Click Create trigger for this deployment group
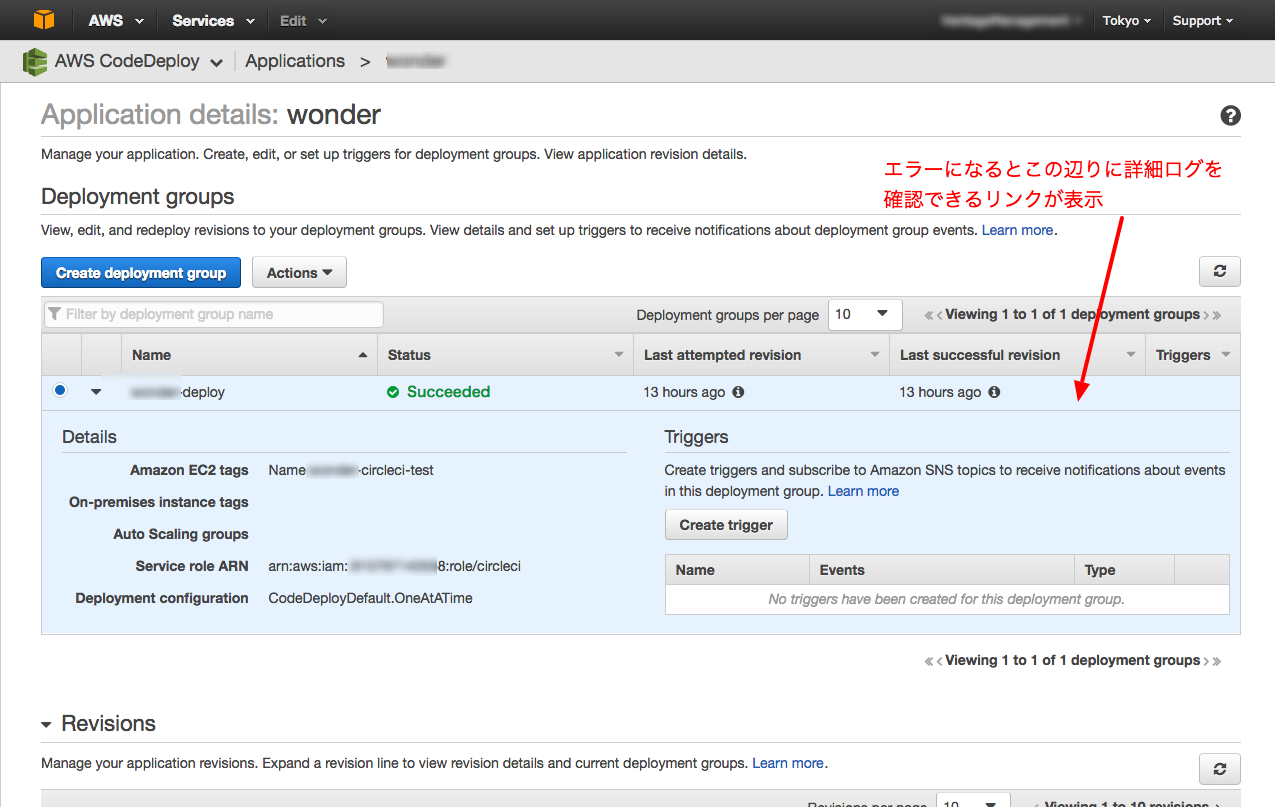Viewport: 1275px width, 807px height. pos(726,524)
